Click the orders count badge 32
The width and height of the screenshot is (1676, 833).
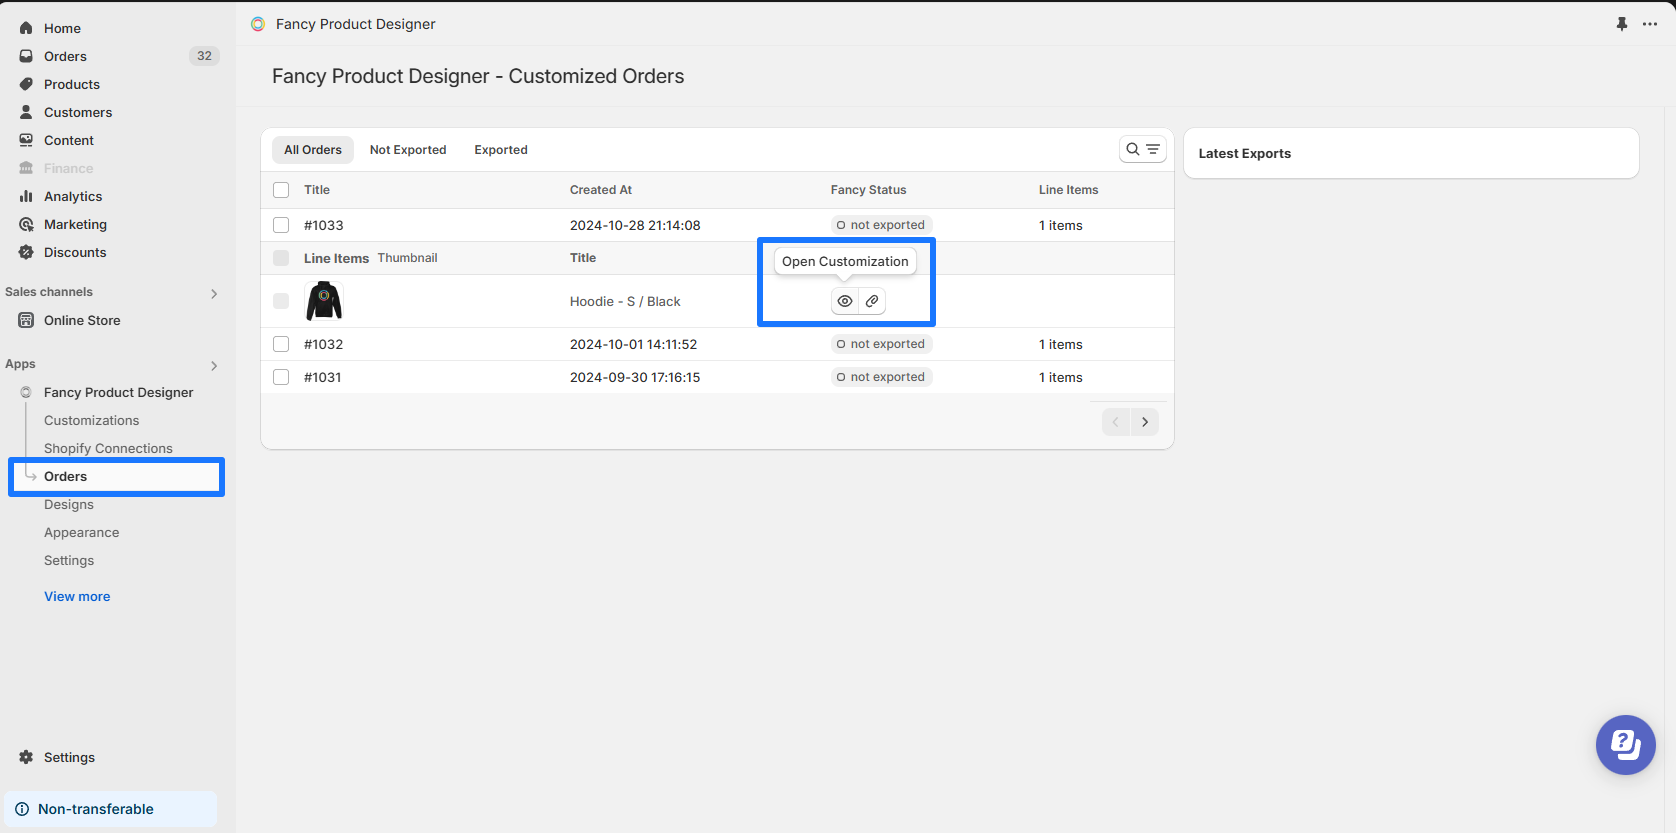click(204, 56)
